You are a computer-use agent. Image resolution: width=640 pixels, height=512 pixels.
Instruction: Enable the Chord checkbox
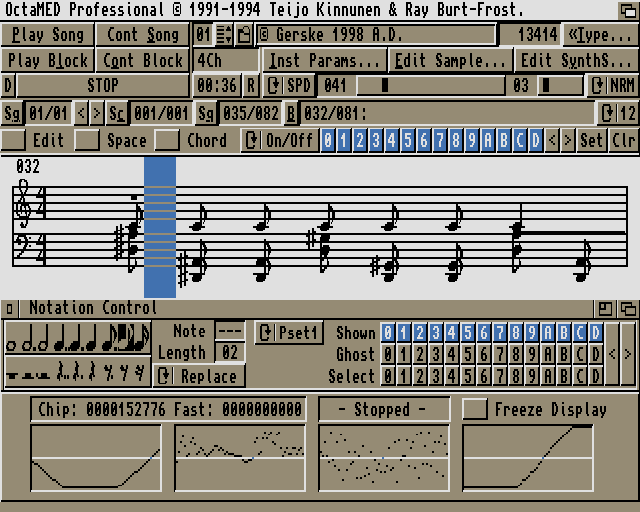click(x=167, y=140)
